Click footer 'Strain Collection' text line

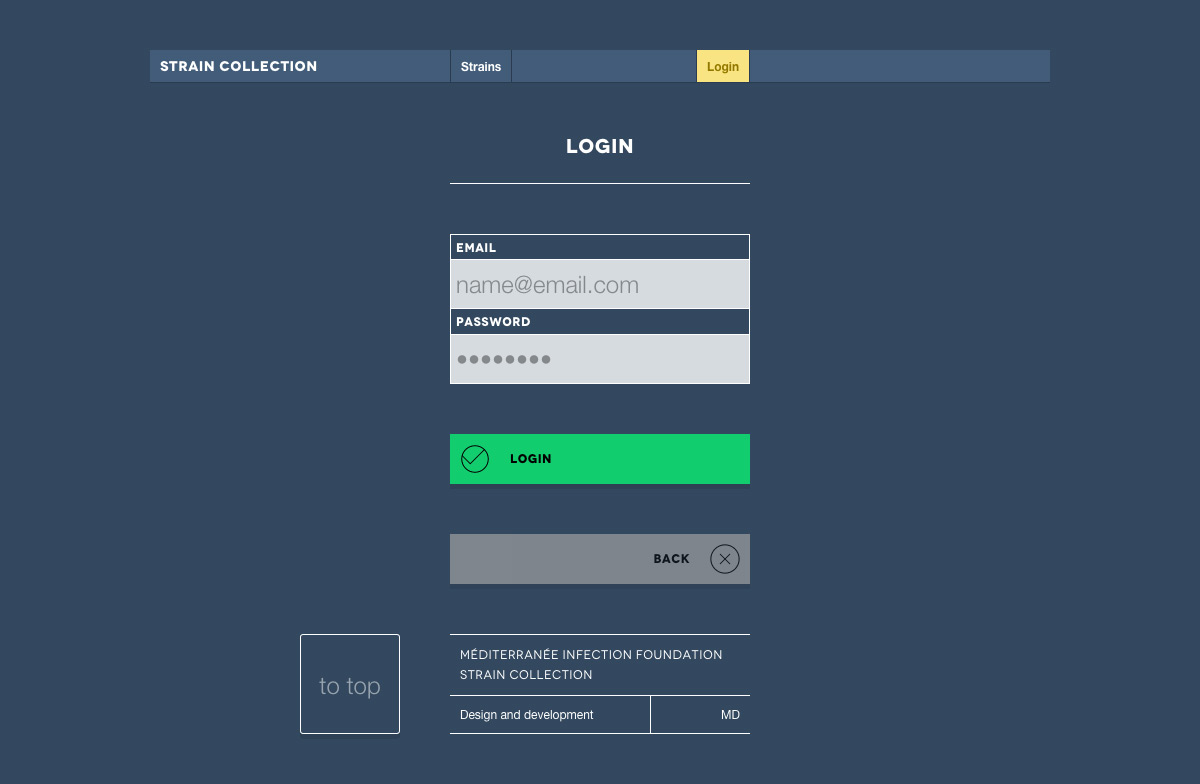[526, 675]
